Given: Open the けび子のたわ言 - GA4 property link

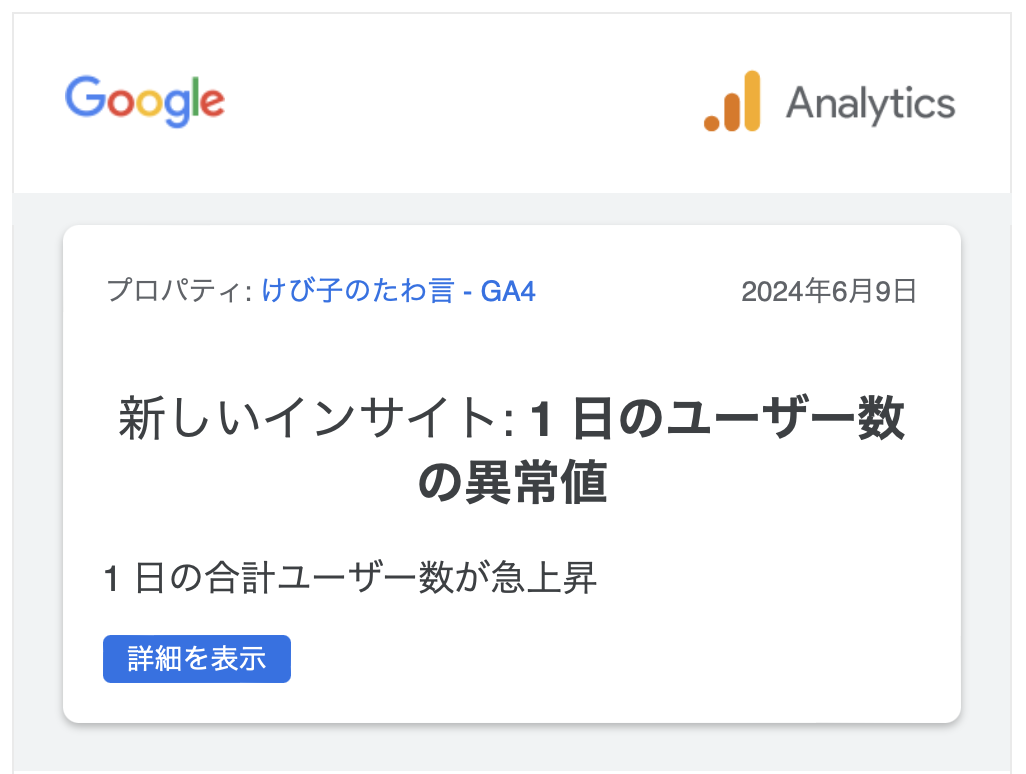Looking at the screenshot, I should coord(399,291).
